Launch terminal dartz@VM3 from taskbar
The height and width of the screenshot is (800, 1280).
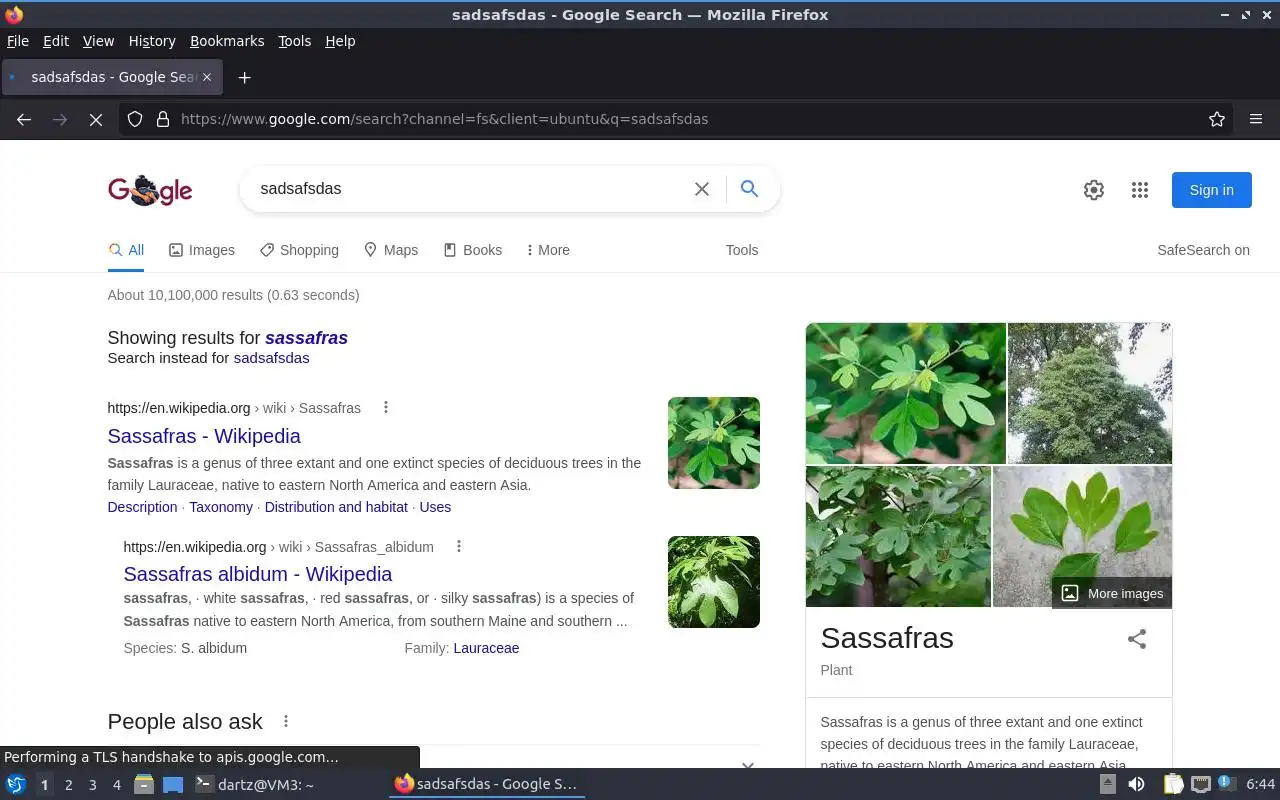click(x=254, y=784)
